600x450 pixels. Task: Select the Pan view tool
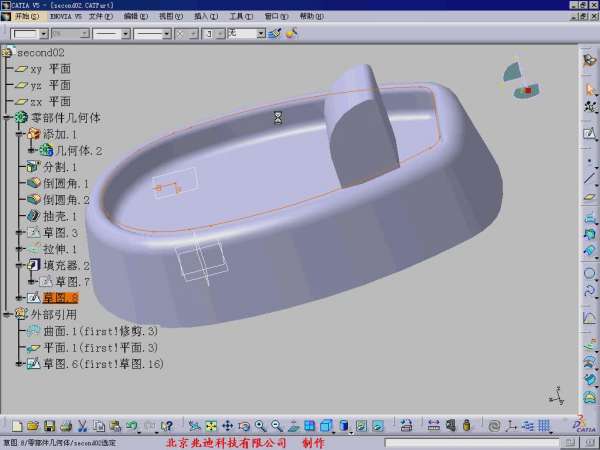227,426
